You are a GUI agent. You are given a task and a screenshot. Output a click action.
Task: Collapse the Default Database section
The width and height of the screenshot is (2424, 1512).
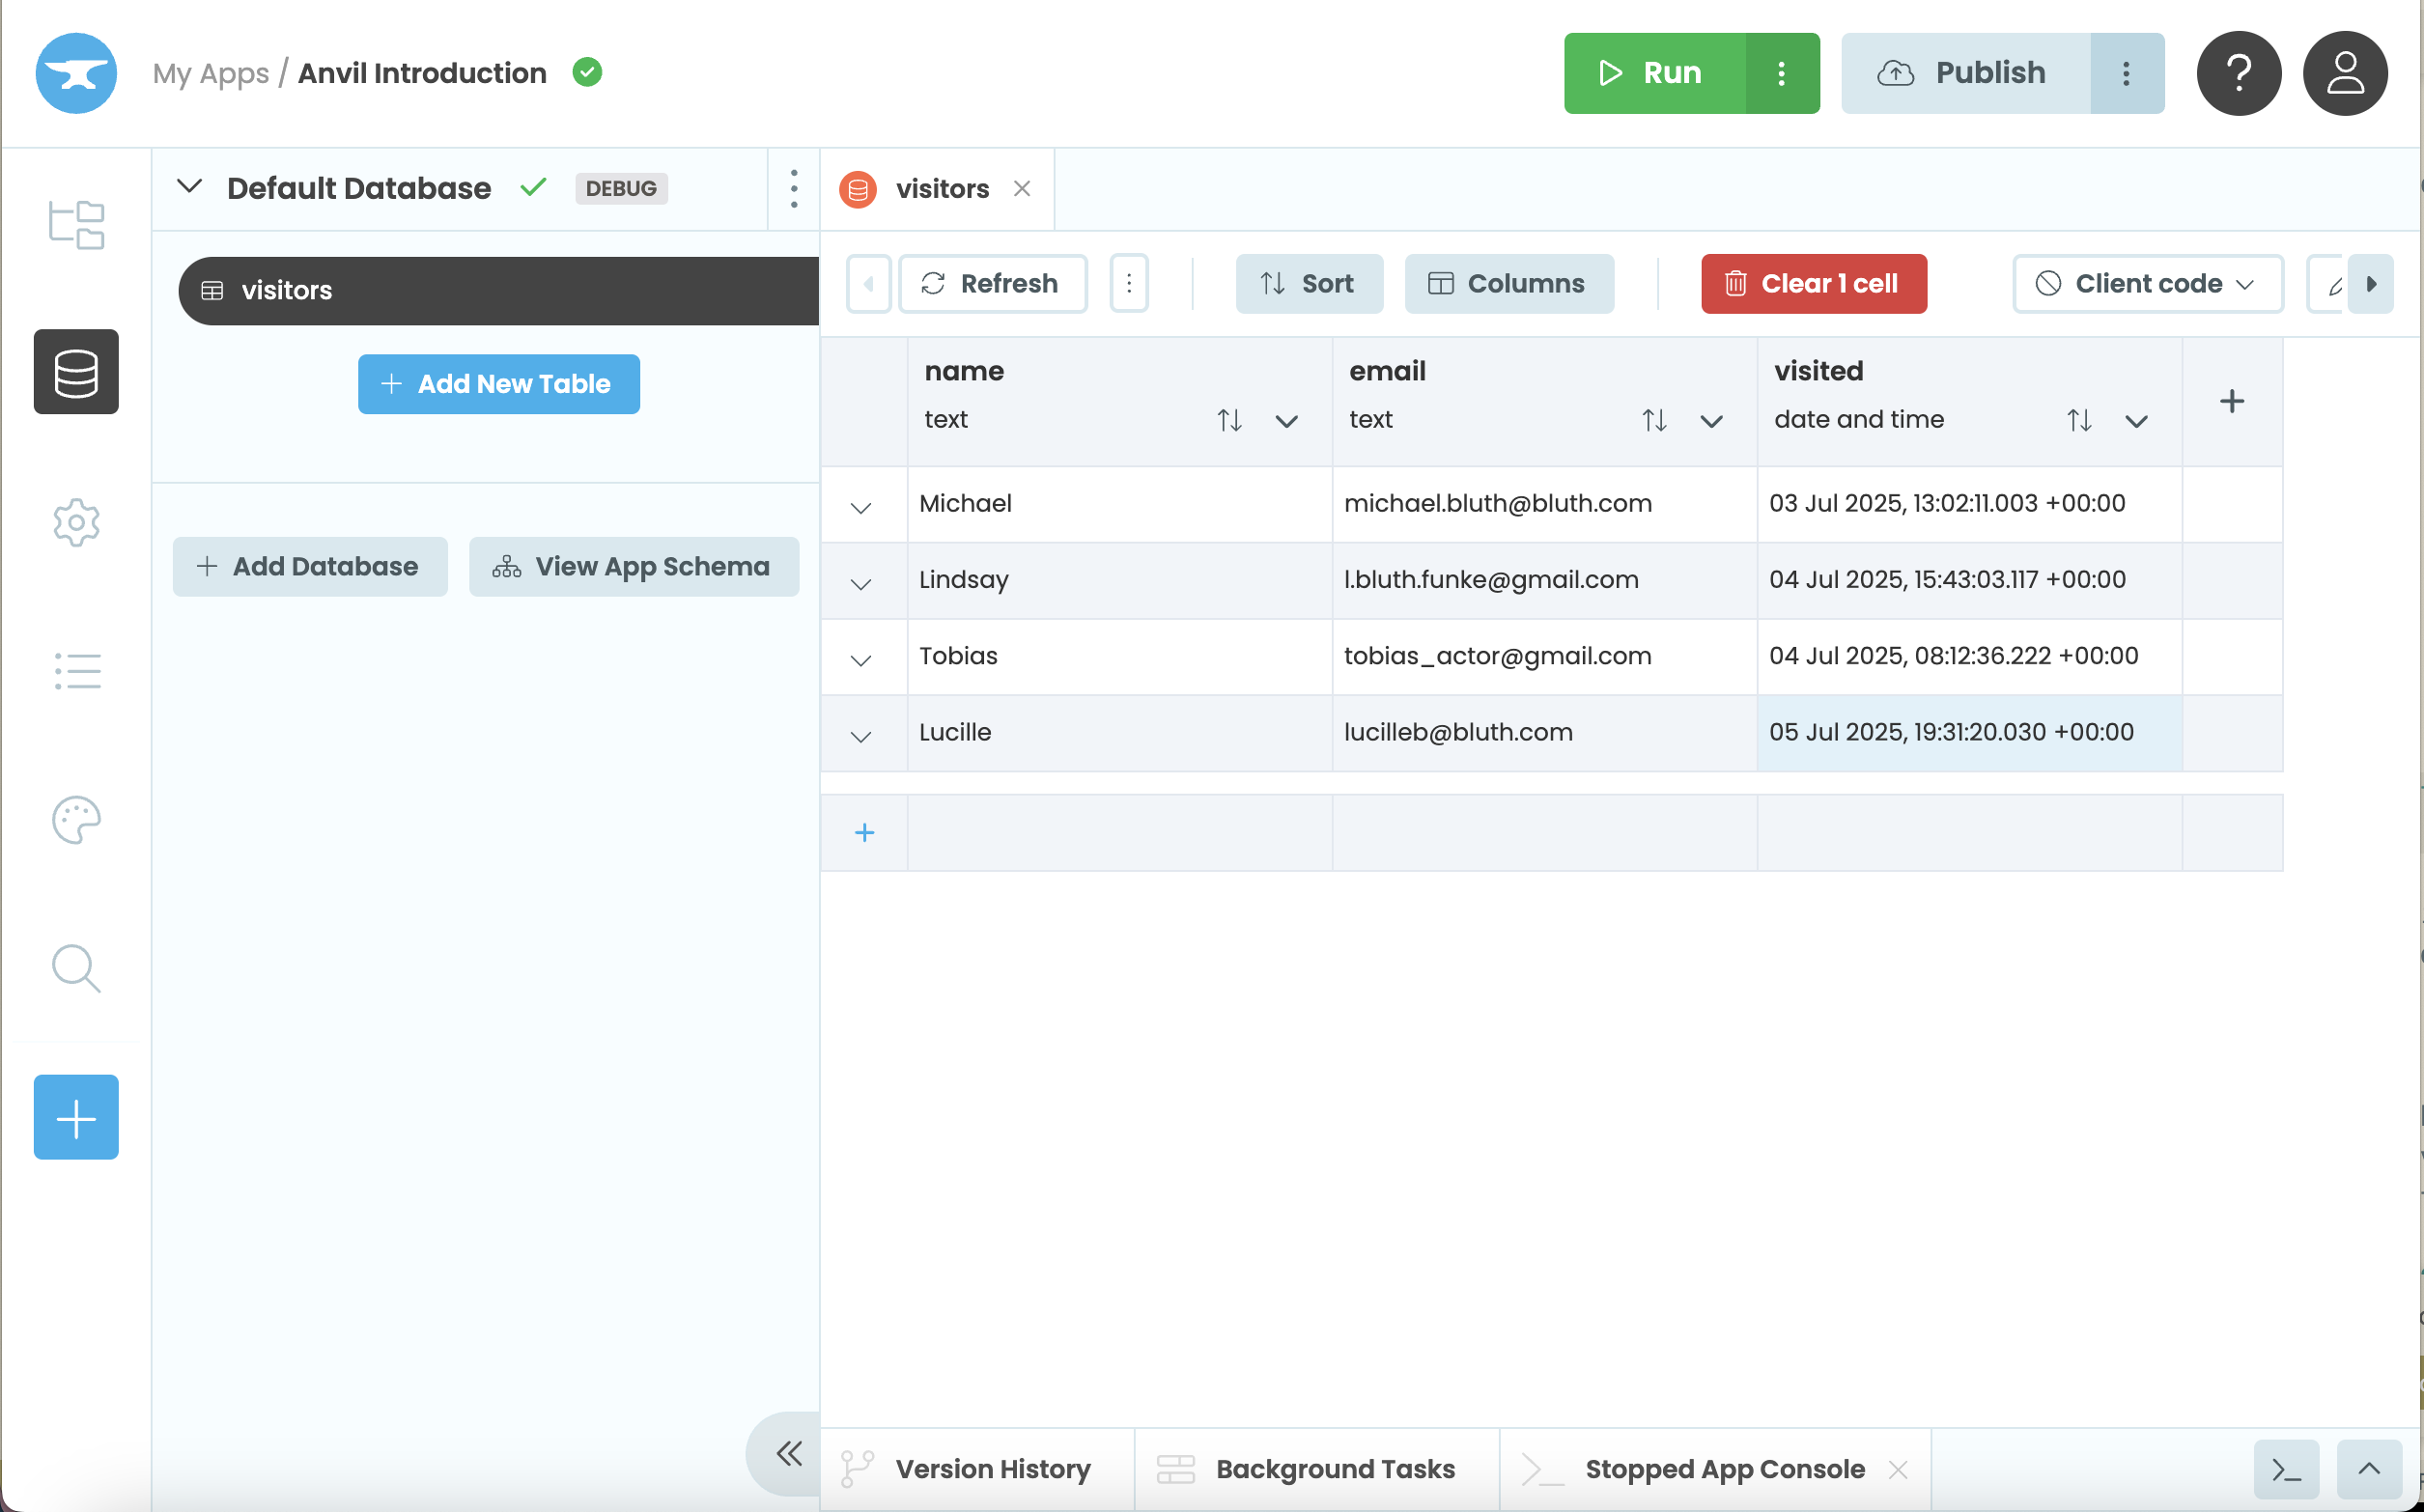pyautogui.click(x=189, y=188)
